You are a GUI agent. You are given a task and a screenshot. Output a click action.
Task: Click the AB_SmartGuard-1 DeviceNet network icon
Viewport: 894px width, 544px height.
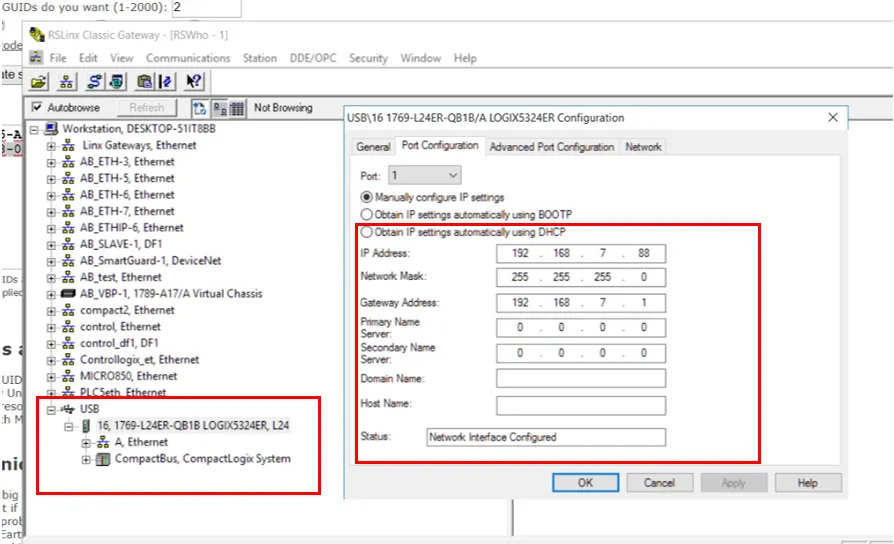point(68,261)
